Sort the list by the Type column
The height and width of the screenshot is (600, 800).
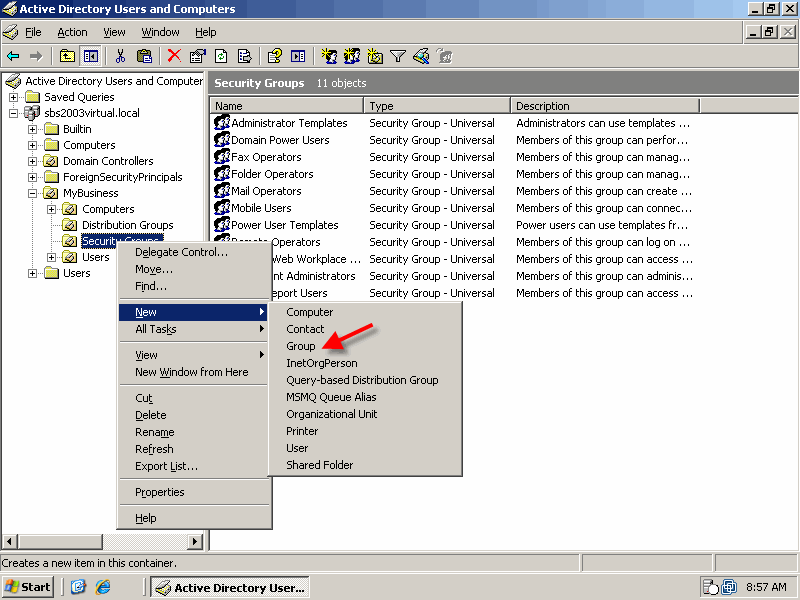pyautogui.click(x=437, y=106)
